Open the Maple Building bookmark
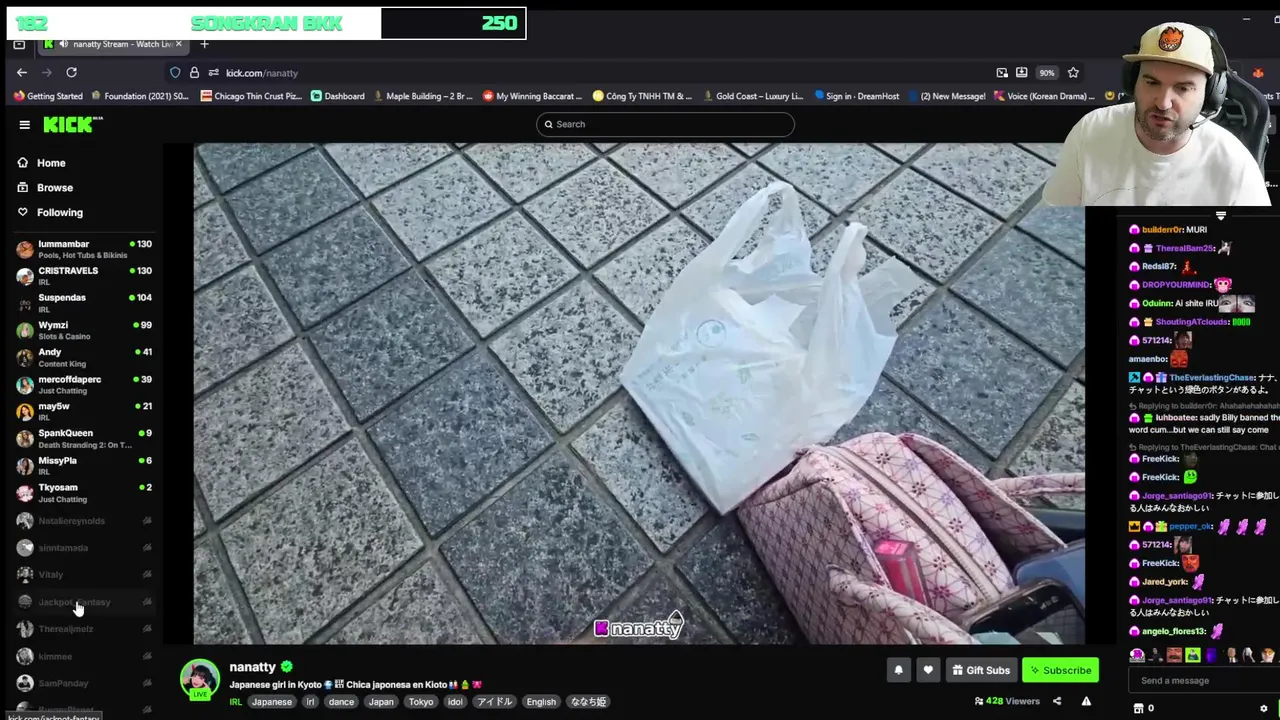Screen dimensions: 1280x720 423,96
